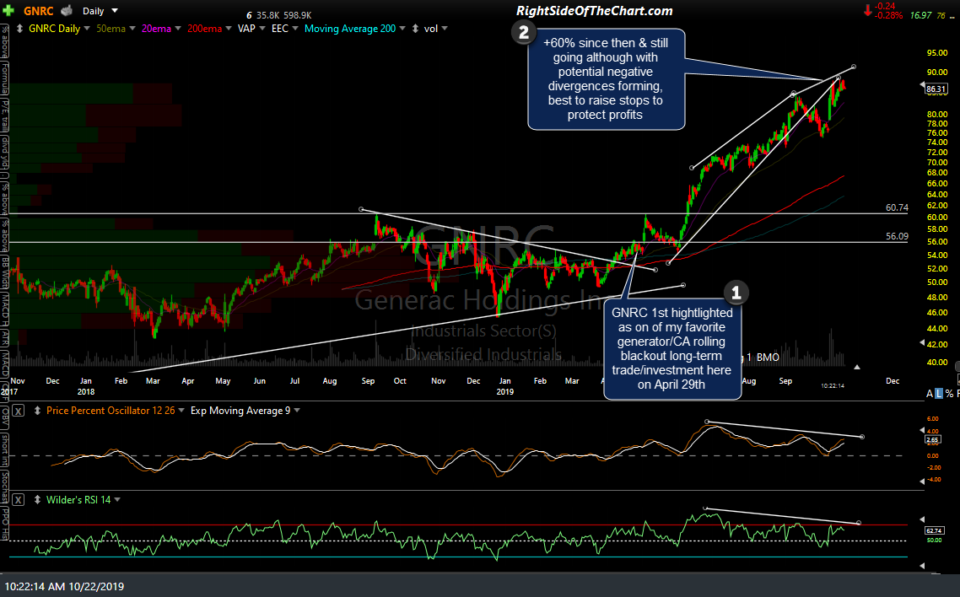Click the 86.31 last price marker on axis
960x597 pixels.
click(935, 88)
